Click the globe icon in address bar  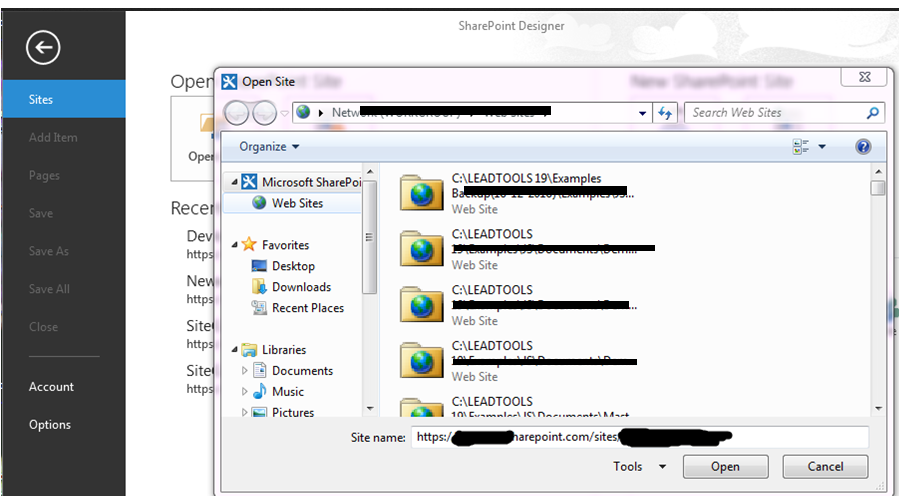click(303, 112)
